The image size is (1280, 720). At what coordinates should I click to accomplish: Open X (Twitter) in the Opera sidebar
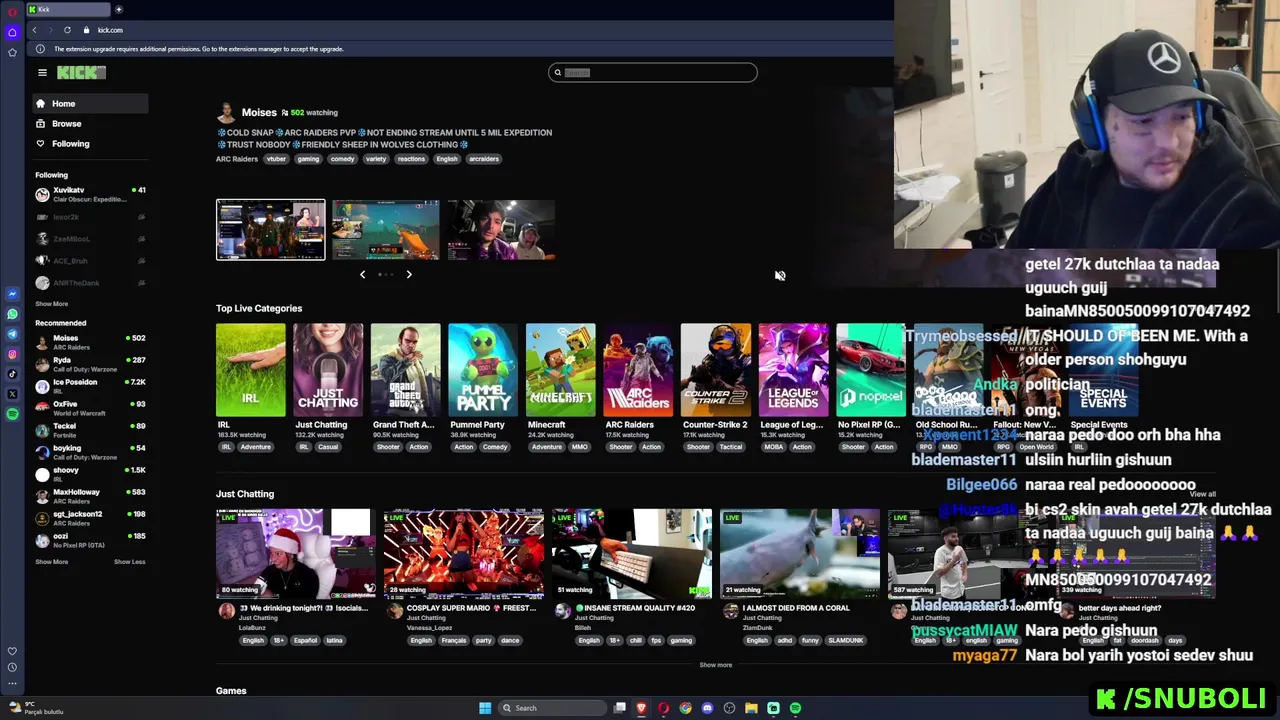pyautogui.click(x=12, y=394)
